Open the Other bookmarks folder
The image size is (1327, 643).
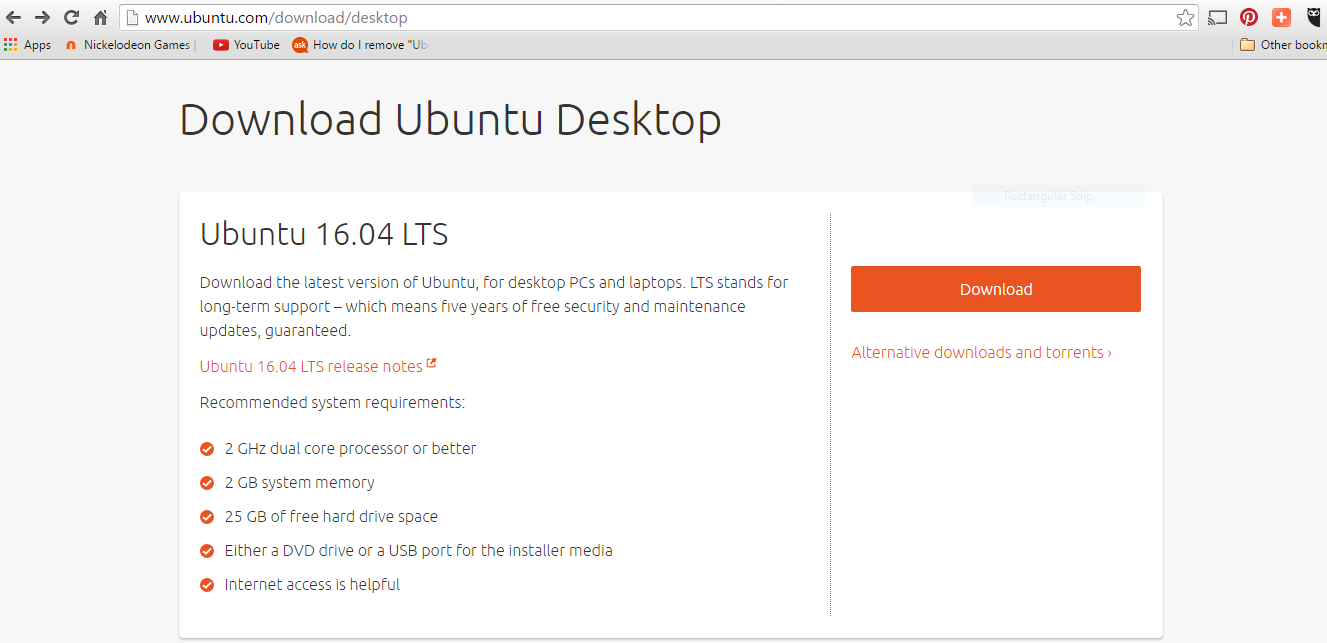[x=1283, y=45]
